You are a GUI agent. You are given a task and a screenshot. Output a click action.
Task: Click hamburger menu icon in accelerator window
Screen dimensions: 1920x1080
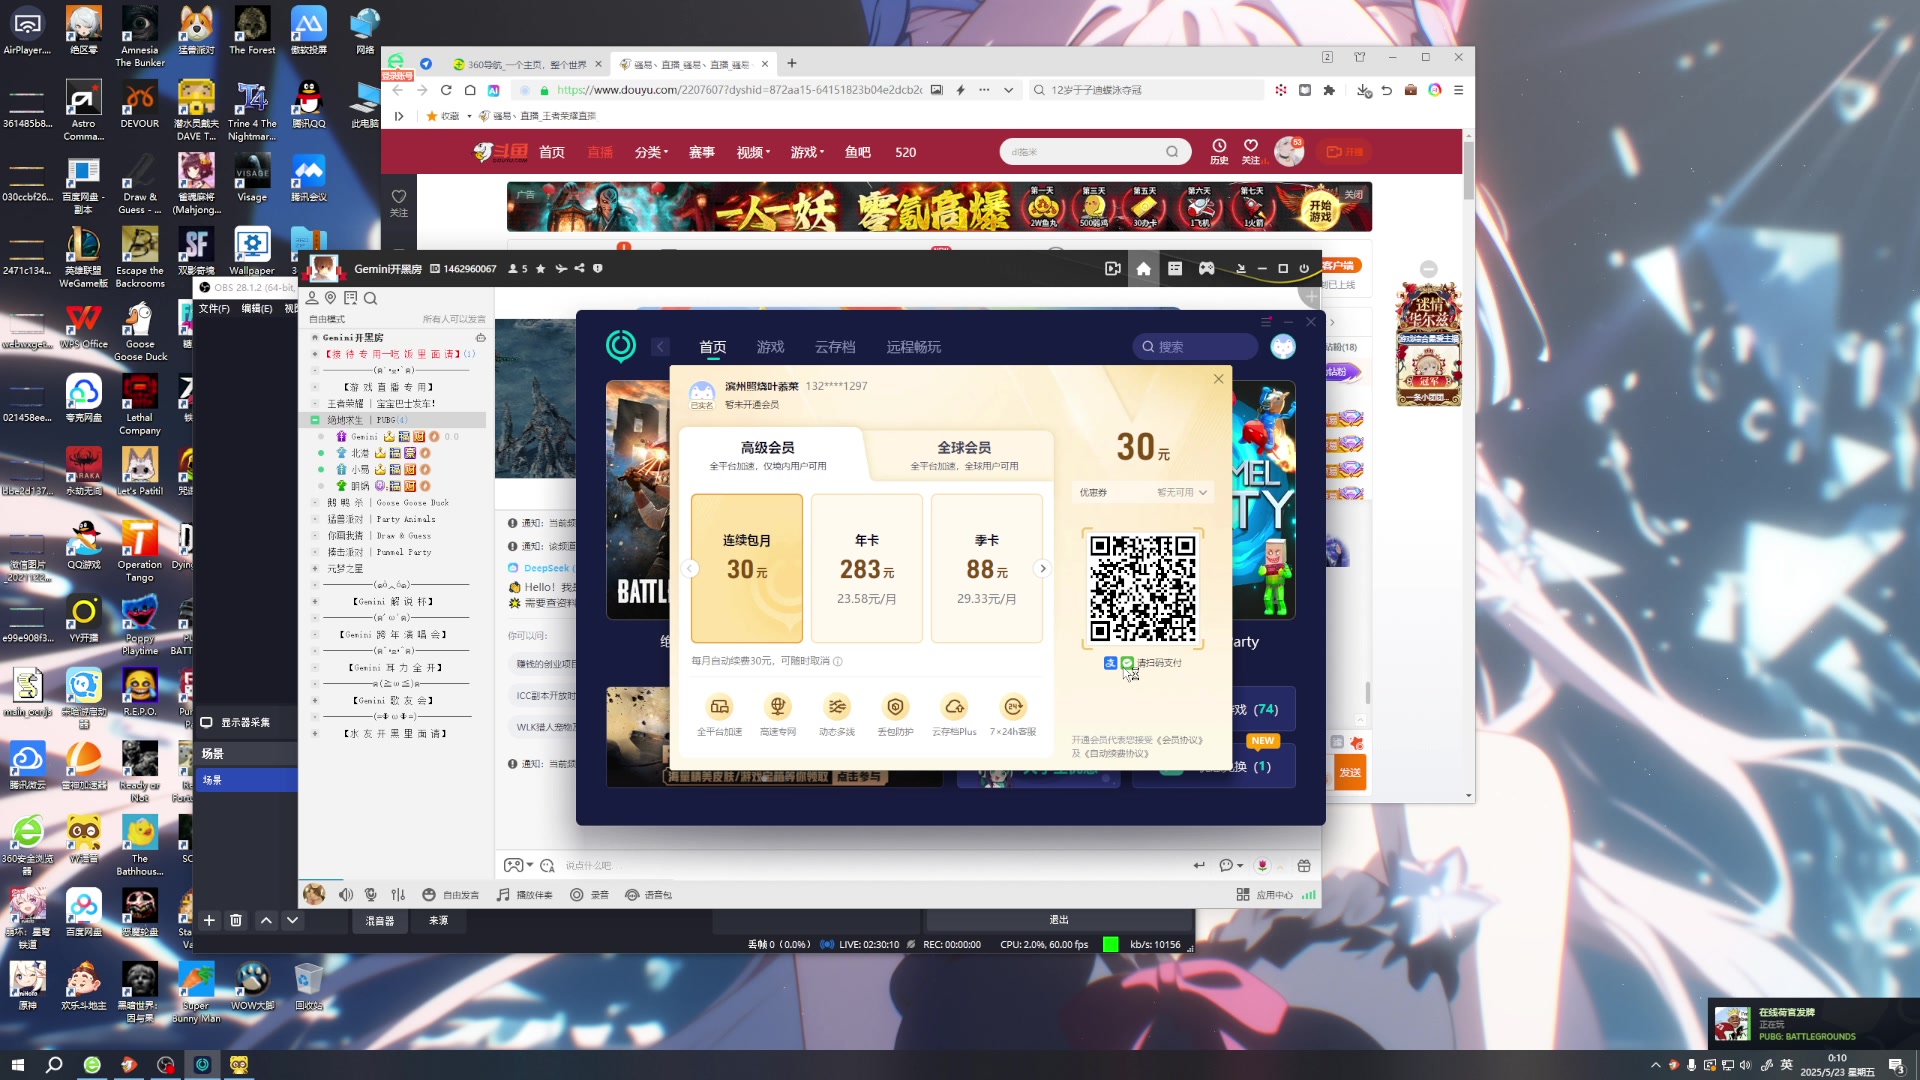[x=1266, y=322]
